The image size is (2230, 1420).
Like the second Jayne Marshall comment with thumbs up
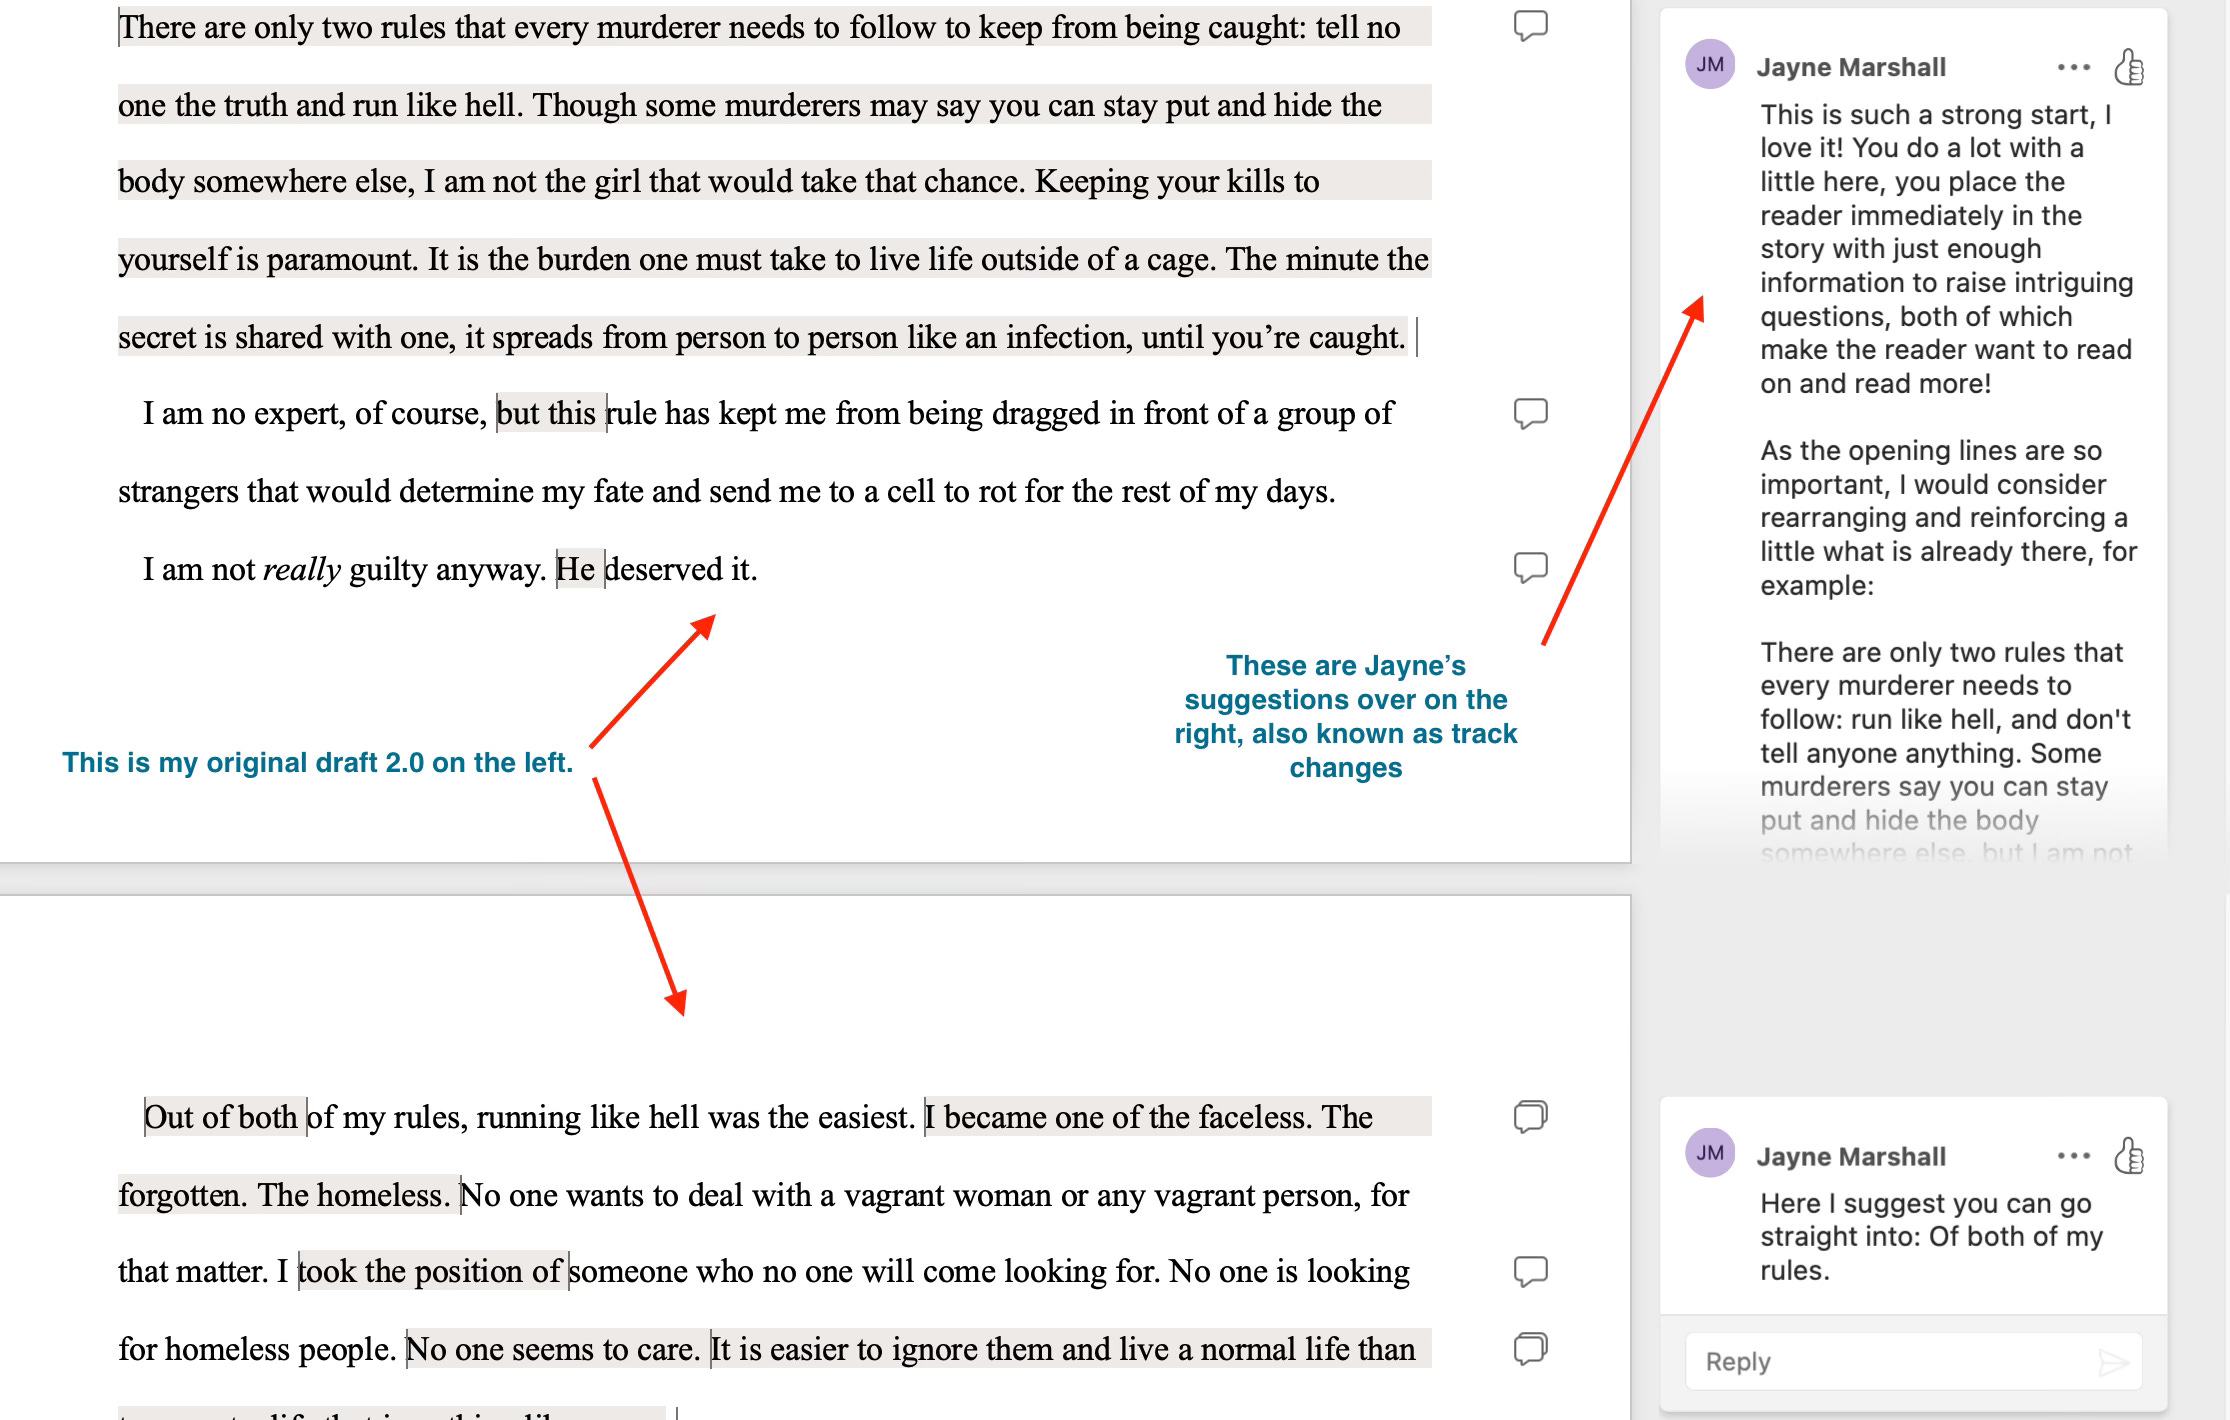2129,1156
